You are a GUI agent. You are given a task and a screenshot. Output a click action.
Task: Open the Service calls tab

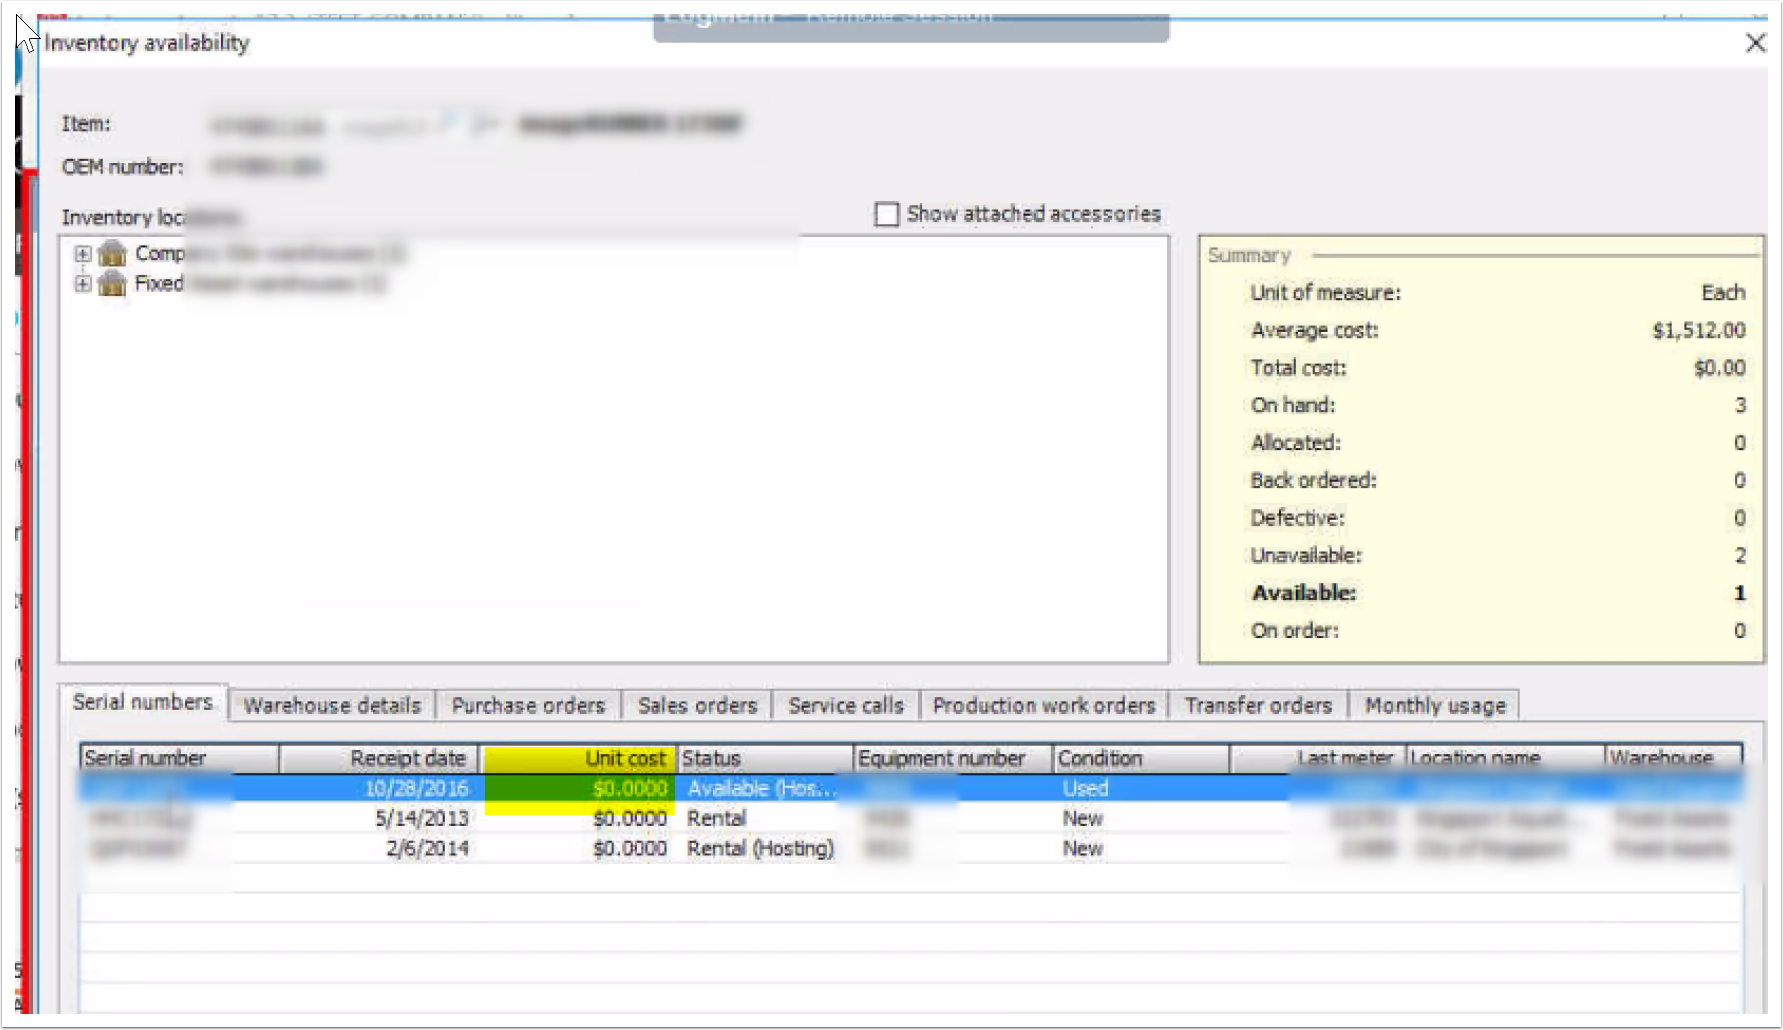pos(846,706)
